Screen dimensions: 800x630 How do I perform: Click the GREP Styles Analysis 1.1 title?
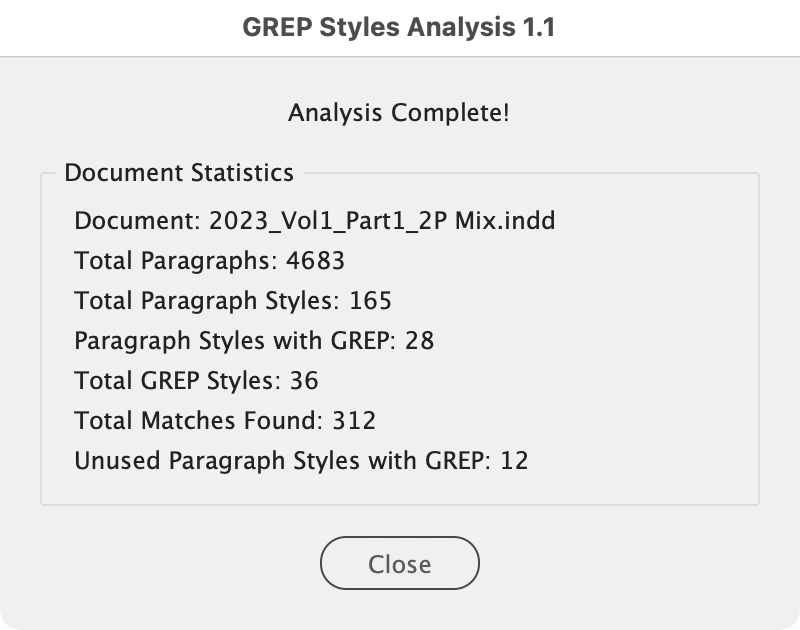[x=399, y=27]
